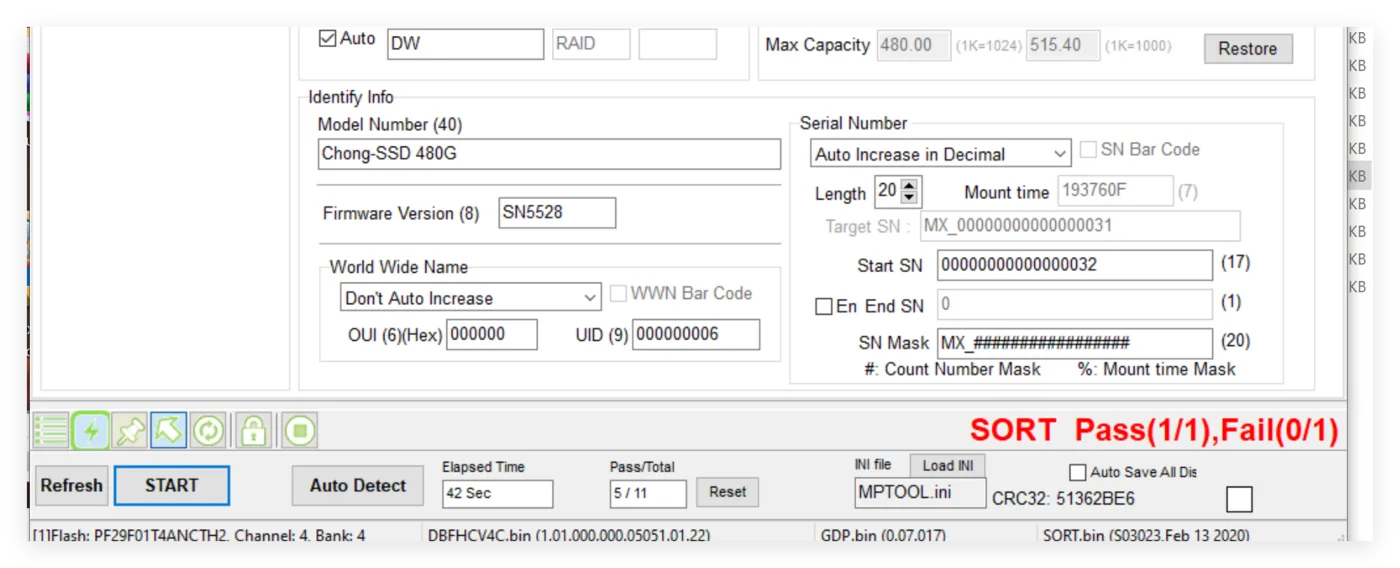
Task: Click the Auto Detect button
Action: (x=357, y=486)
